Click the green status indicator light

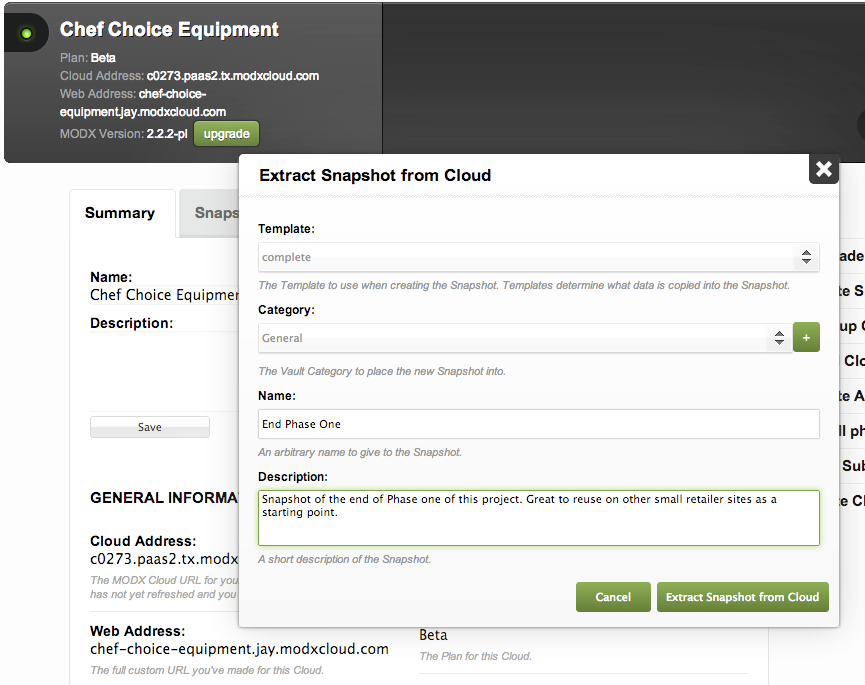tap(27, 34)
